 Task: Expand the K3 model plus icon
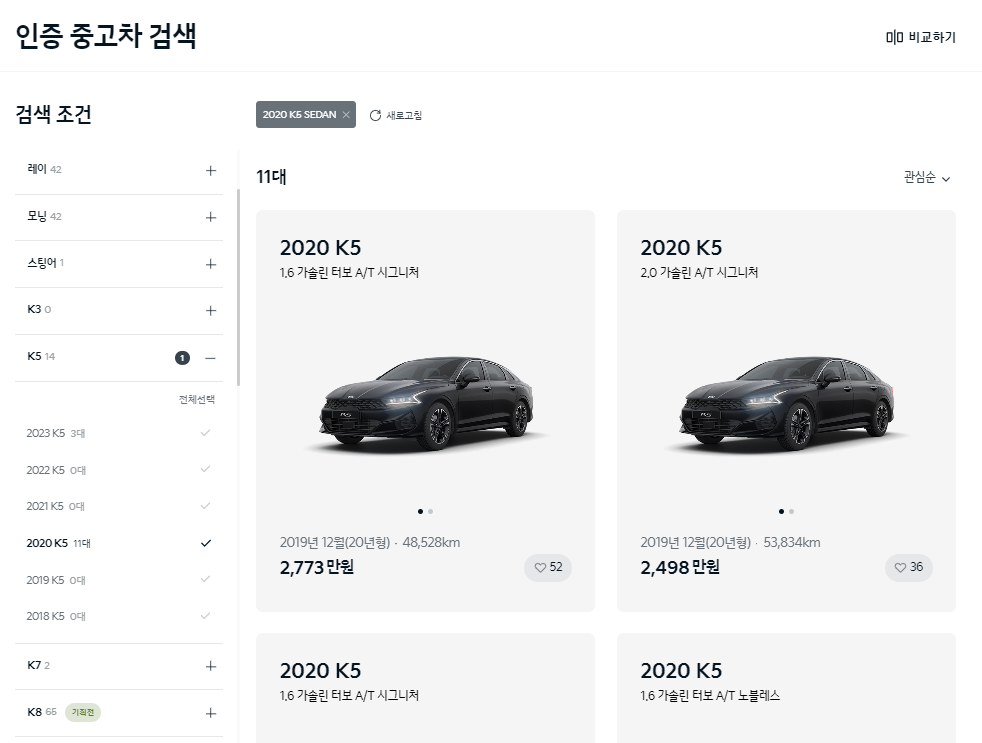(x=211, y=311)
